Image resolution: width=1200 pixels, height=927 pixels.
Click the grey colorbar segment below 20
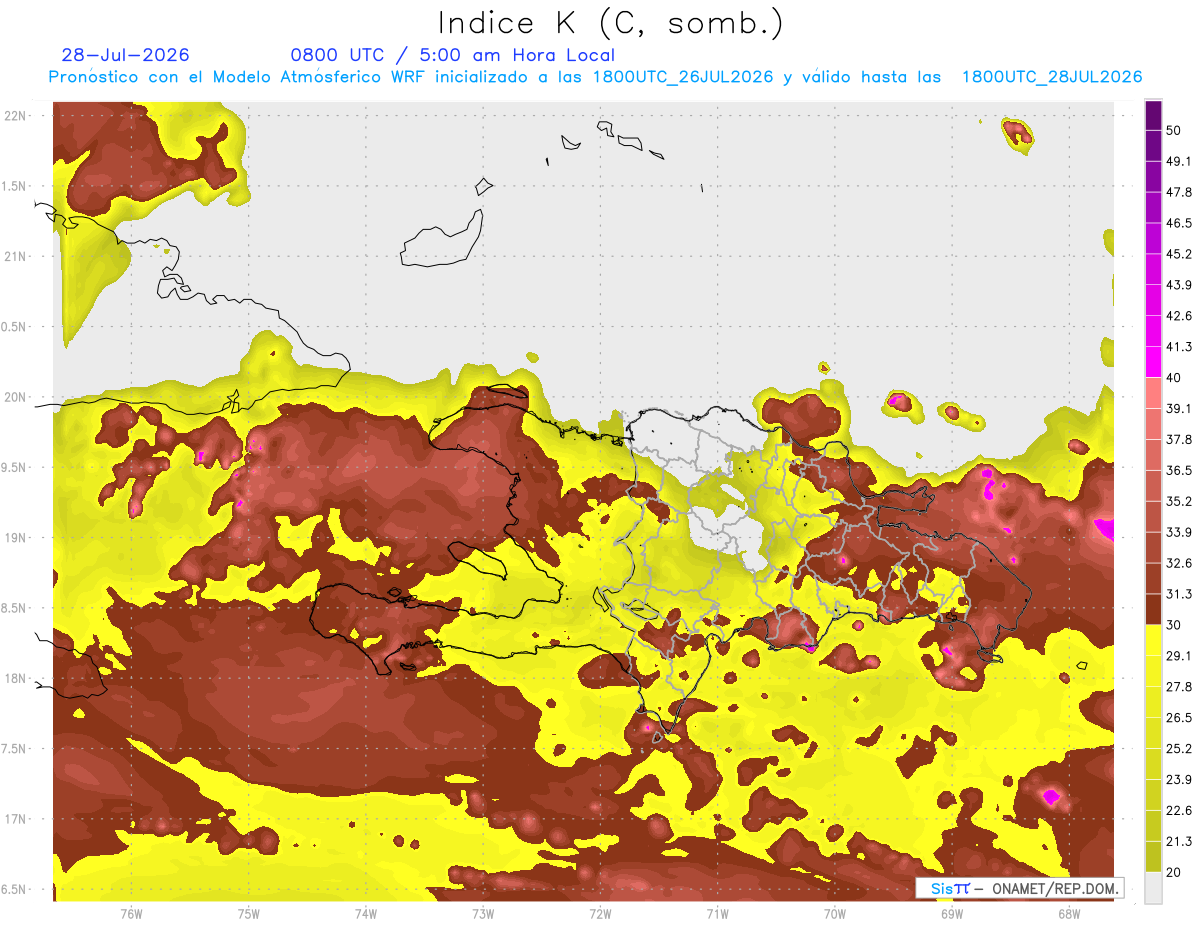pos(1153,887)
